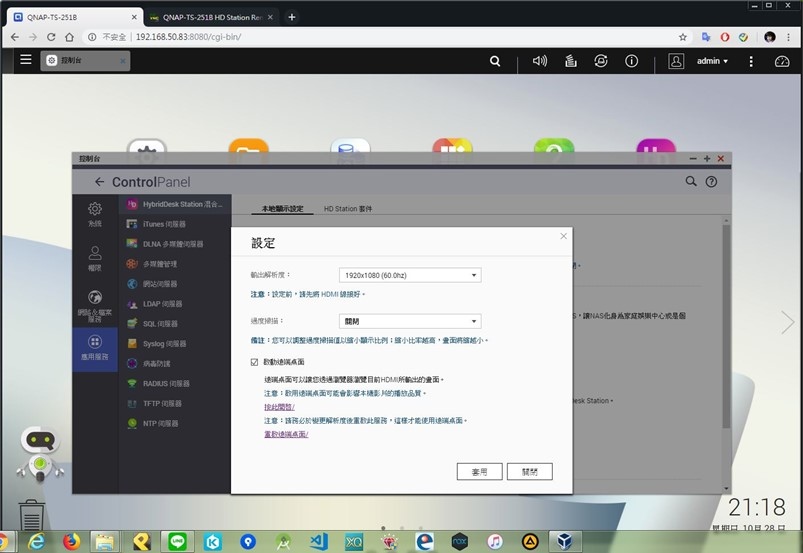Viewport: 803px width, 553px height.
Task: Open the dashboard gauge icon
Action: pos(782,61)
